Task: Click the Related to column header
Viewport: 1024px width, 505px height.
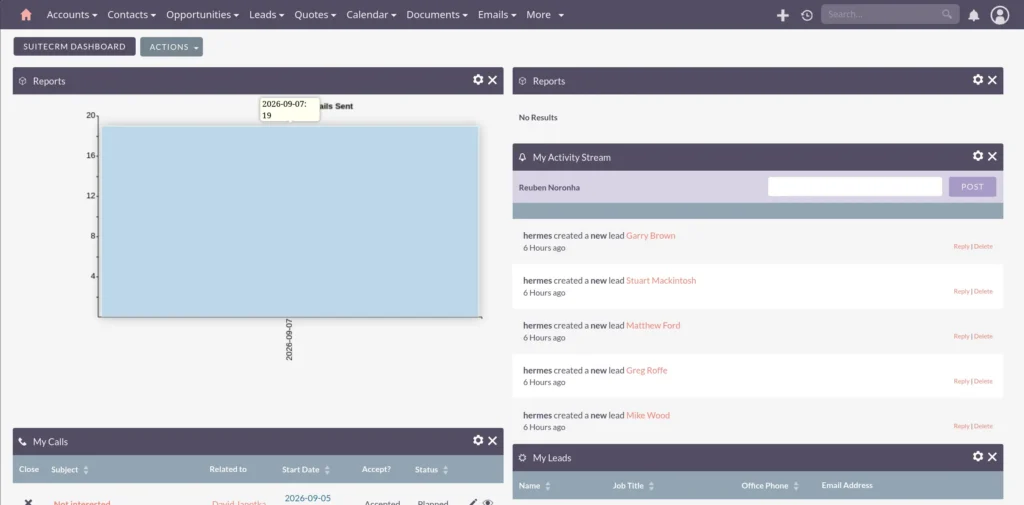Action: [x=228, y=470]
